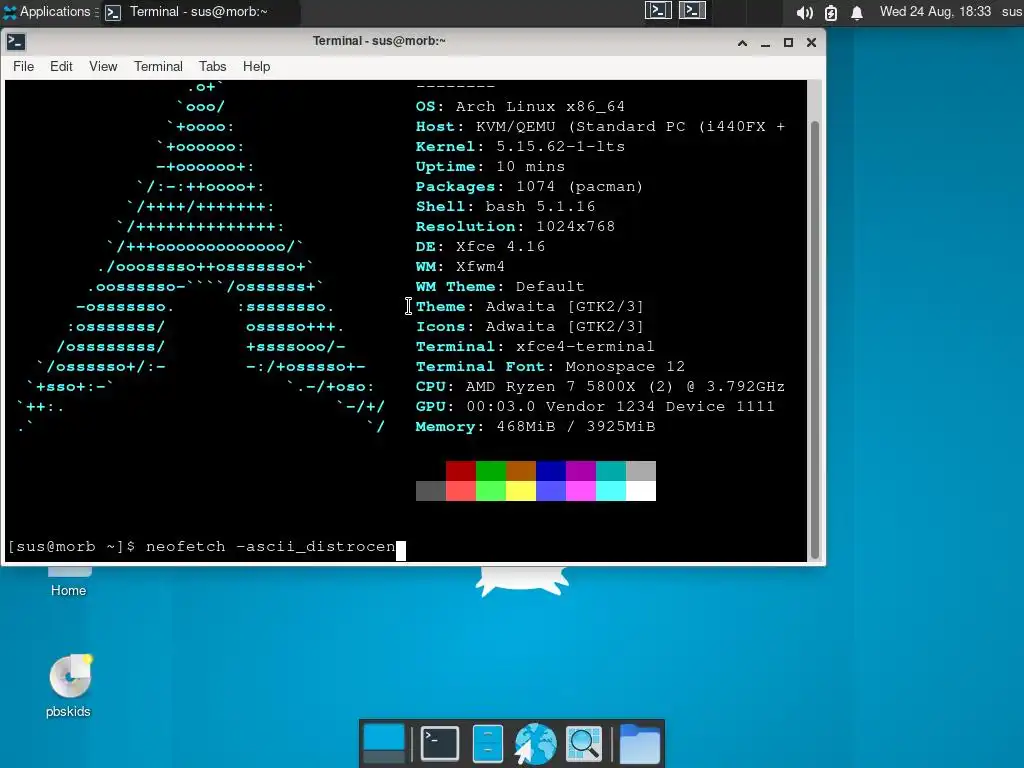Click the 'Terminal Font: Monospace 12' line
This screenshot has height=768, width=1024.
550,367
